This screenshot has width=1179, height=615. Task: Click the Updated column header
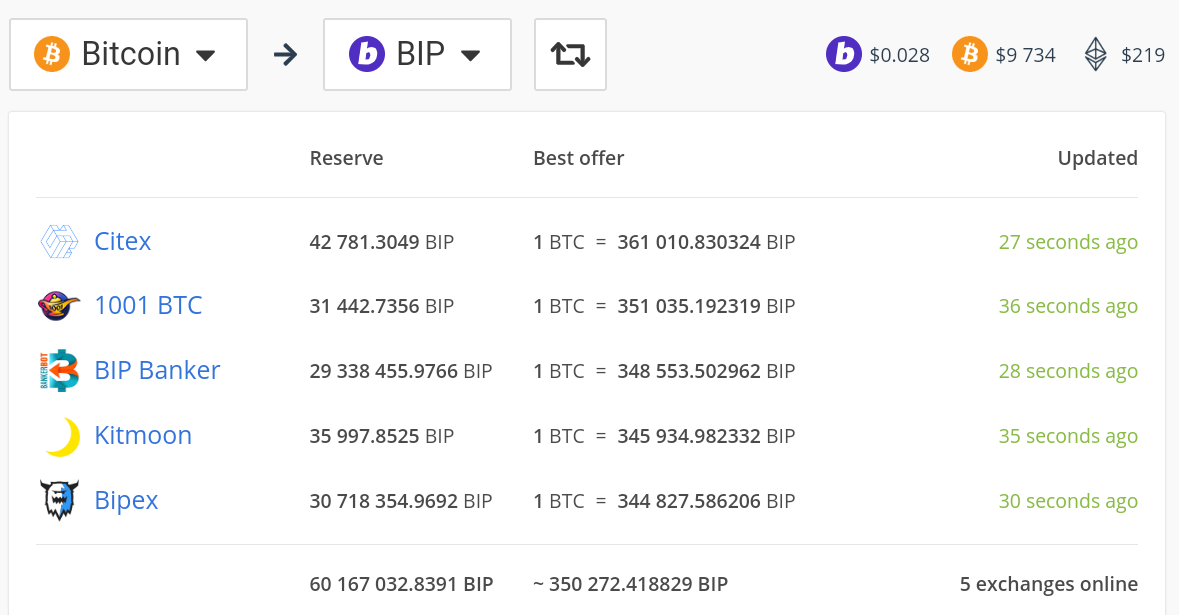point(1097,158)
